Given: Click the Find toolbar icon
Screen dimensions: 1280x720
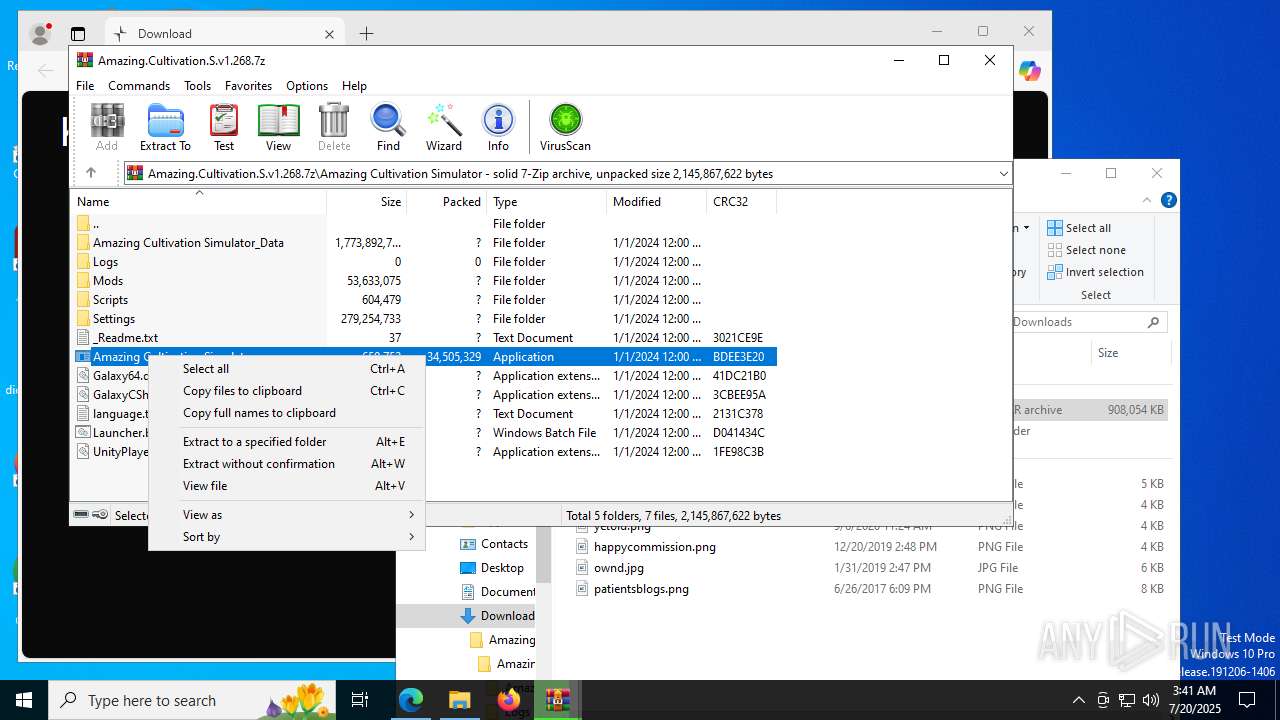Looking at the screenshot, I should [x=388, y=128].
